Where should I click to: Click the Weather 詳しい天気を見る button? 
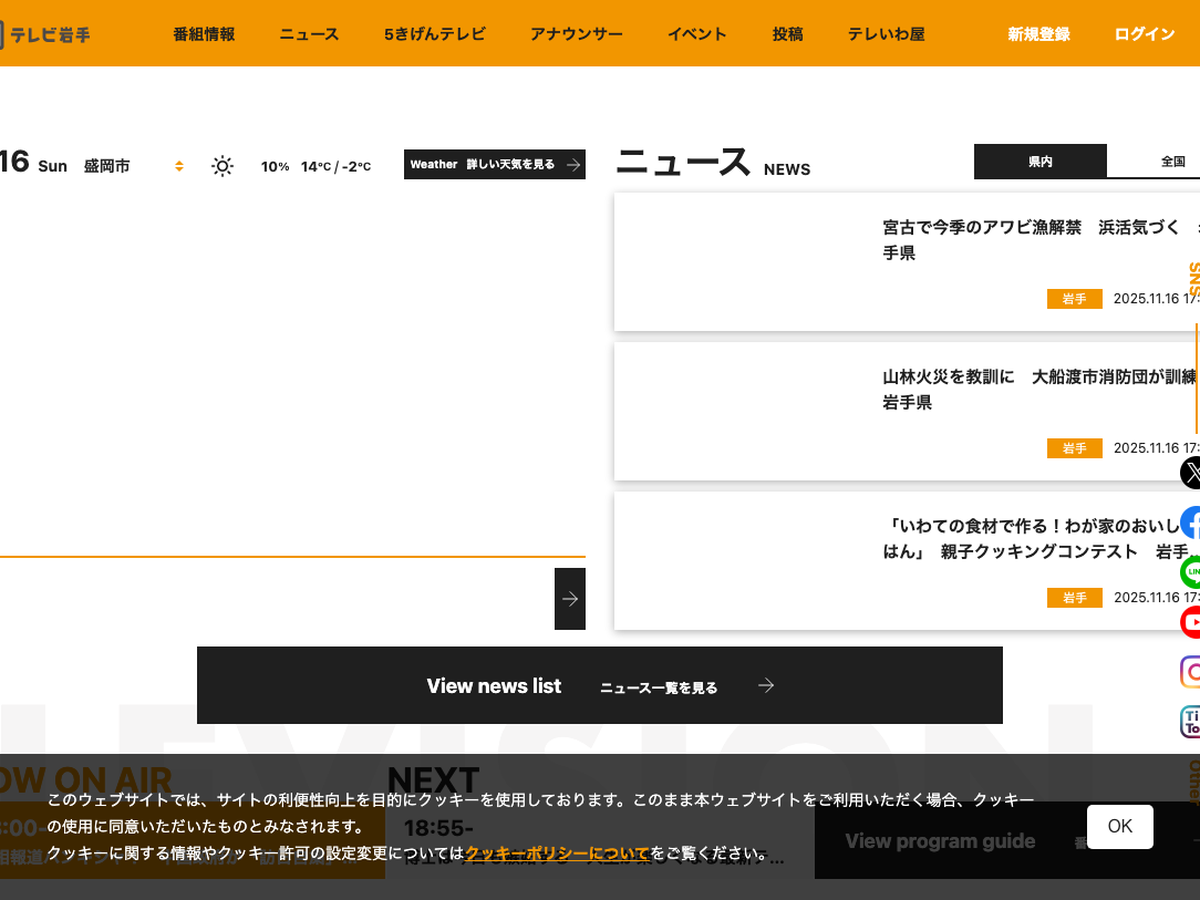(x=494, y=165)
